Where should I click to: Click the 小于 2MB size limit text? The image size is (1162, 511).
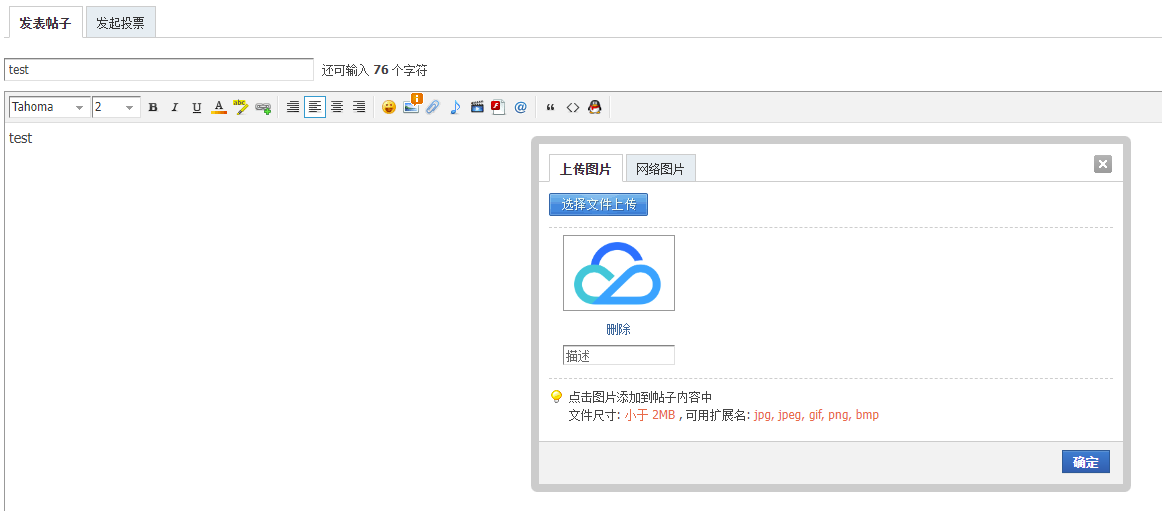point(649,415)
